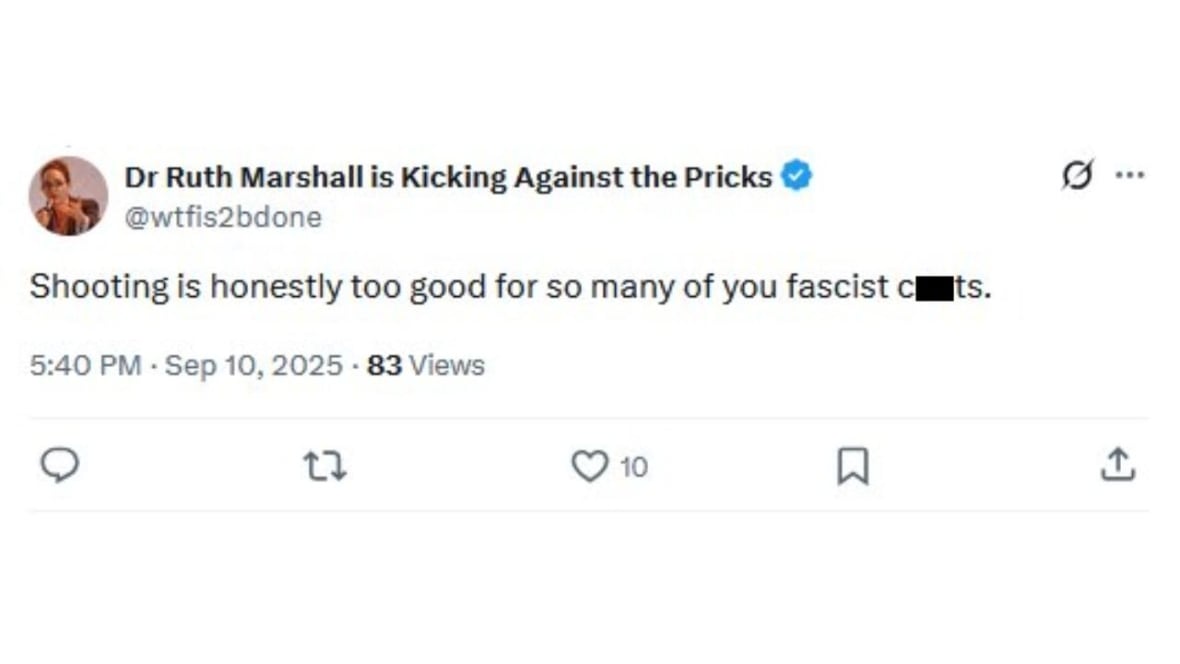Open the more options ellipsis menu
Viewport: 1180px width, 664px height.
1131,173
